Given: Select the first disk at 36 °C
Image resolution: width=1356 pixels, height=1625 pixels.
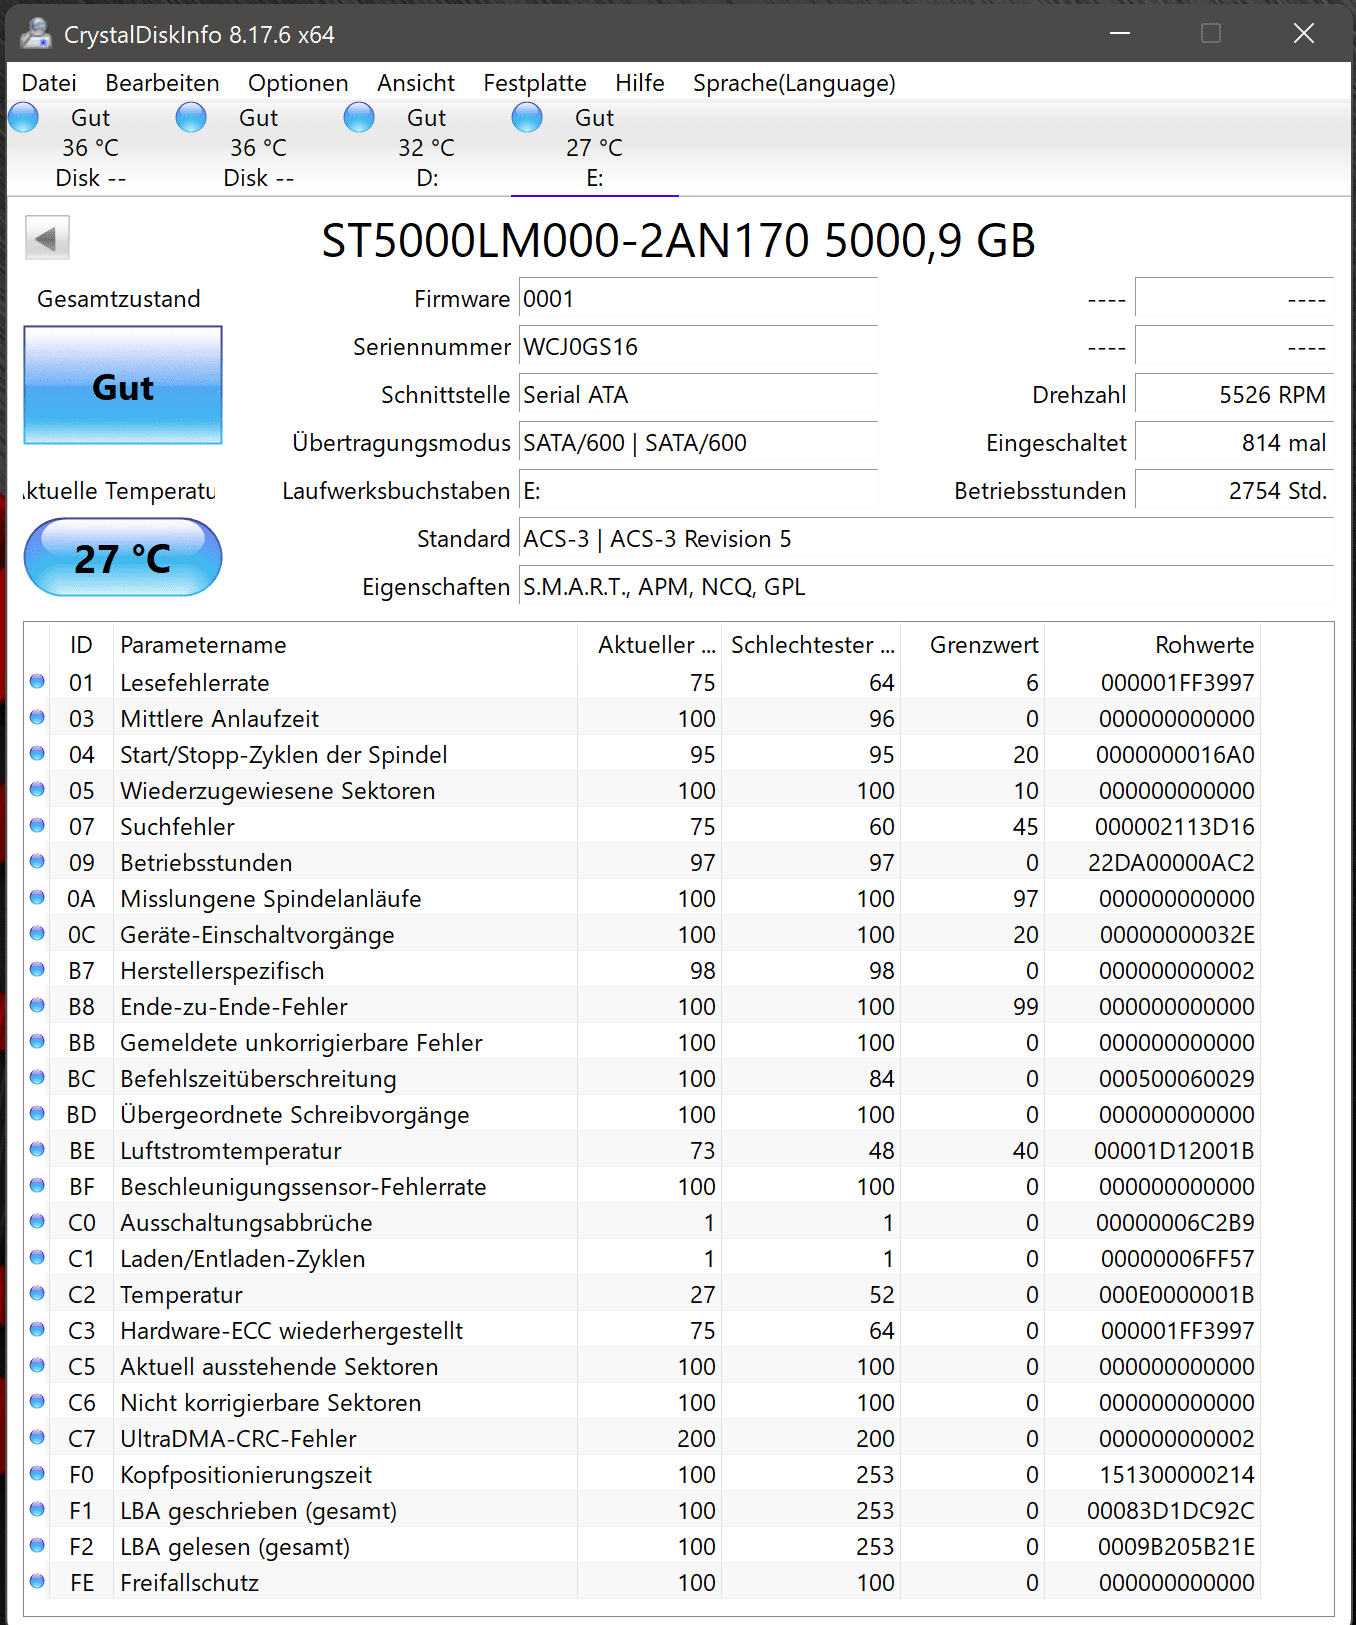Looking at the screenshot, I should (90, 148).
